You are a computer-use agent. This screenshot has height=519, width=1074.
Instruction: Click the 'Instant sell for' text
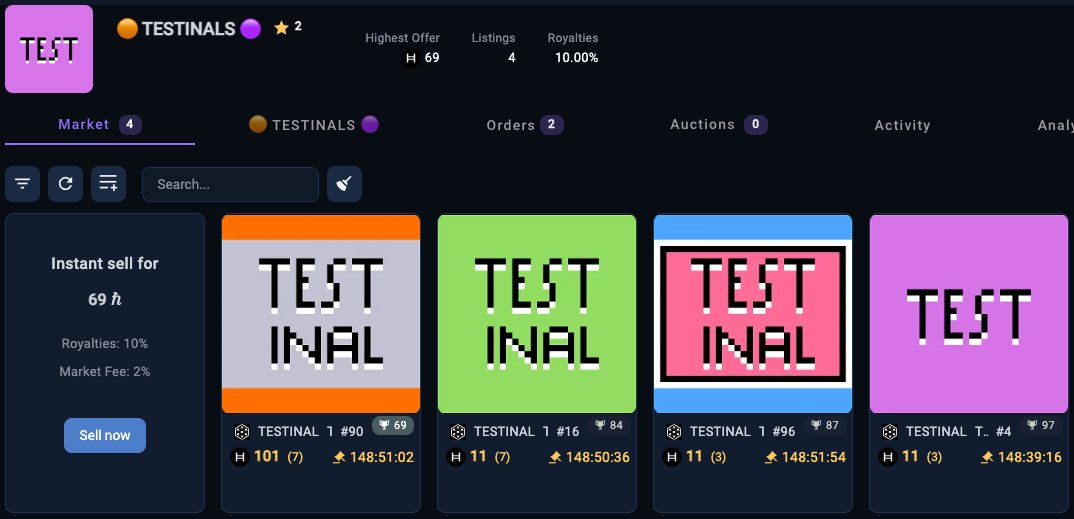pos(105,264)
